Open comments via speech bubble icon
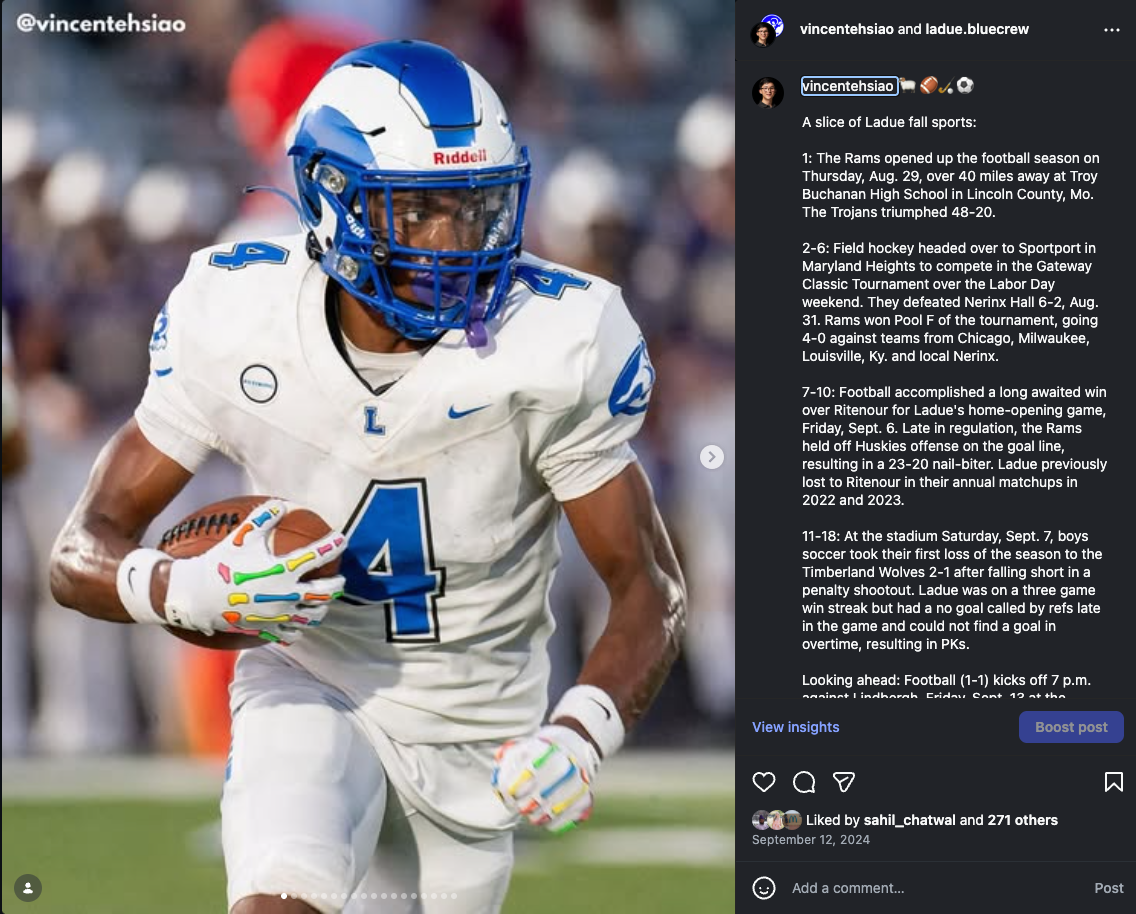This screenshot has width=1136, height=914. tap(804, 782)
